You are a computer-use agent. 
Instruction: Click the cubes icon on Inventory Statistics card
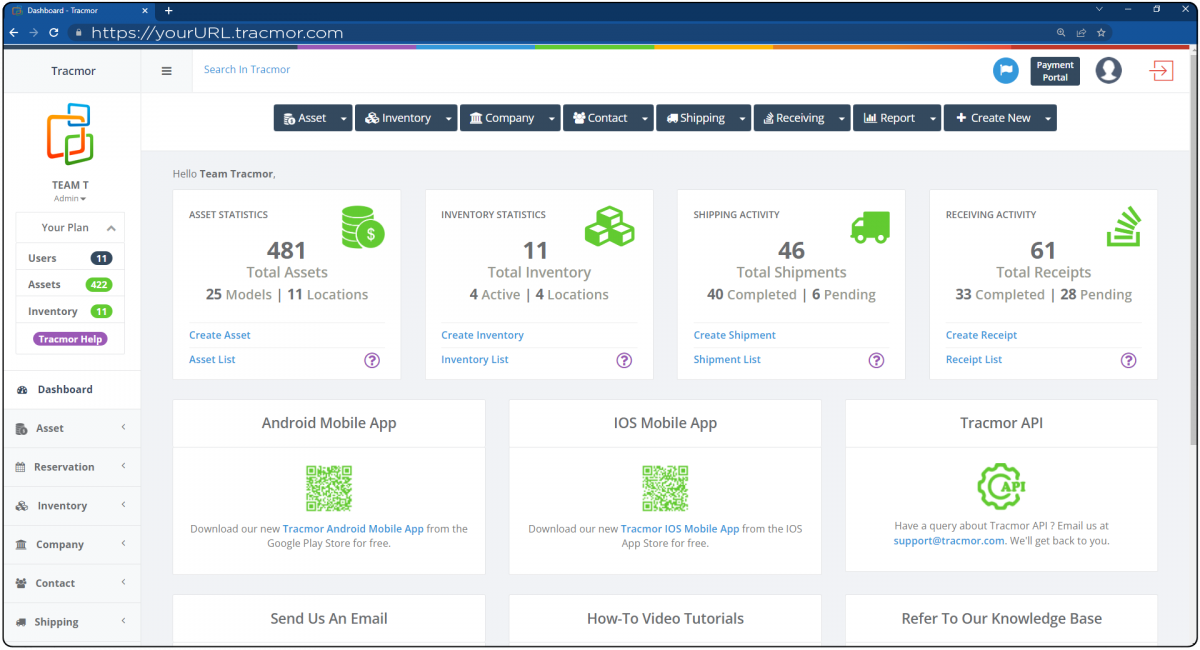pyautogui.click(x=610, y=227)
